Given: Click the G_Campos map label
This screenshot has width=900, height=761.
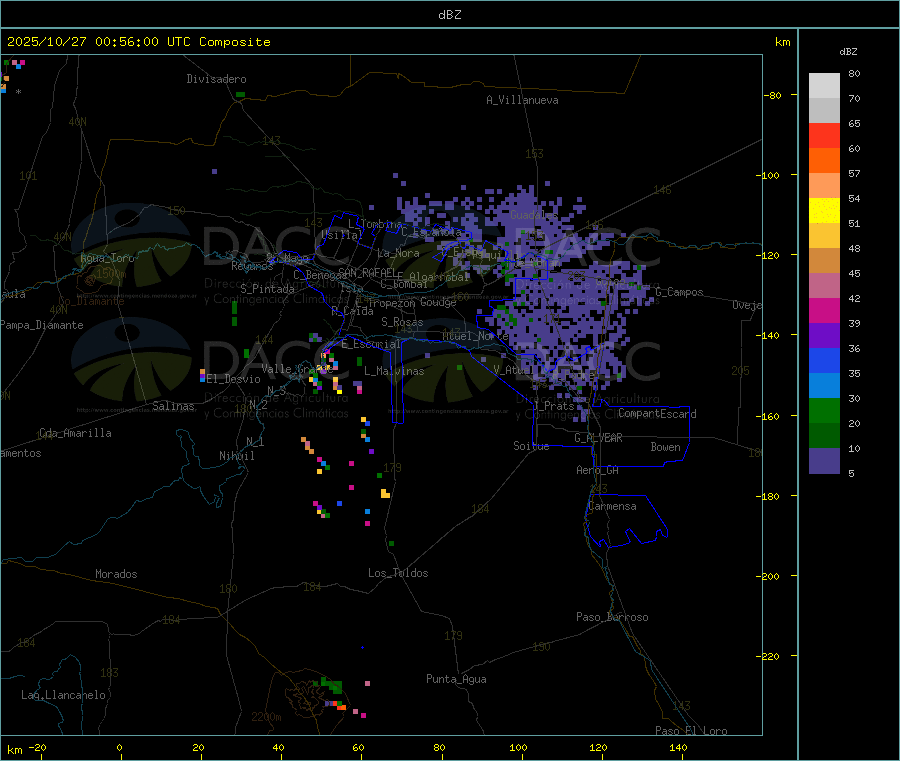Looking at the screenshot, I should [x=679, y=292].
